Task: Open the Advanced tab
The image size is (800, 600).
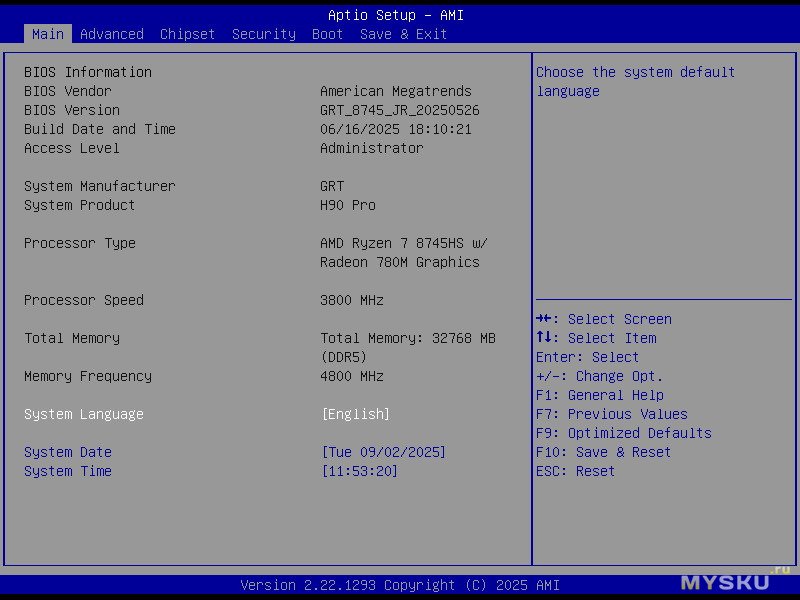Action: [x=111, y=34]
